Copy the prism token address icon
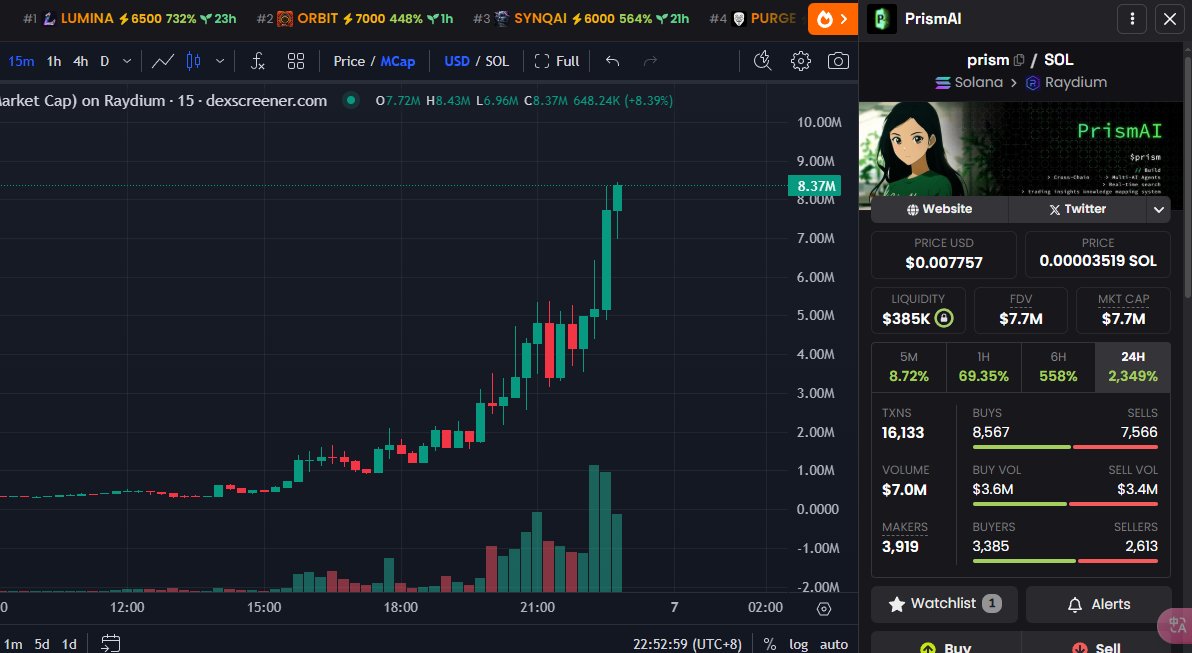Image resolution: width=1192 pixels, height=653 pixels. (x=1019, y=60)
